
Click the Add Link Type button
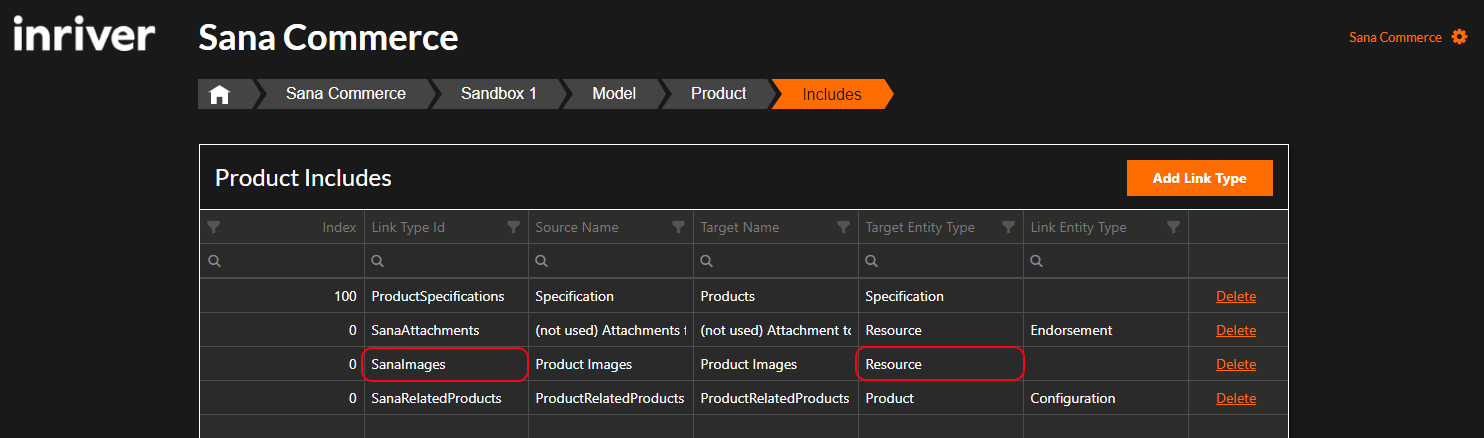click(x=1199, y=178)
